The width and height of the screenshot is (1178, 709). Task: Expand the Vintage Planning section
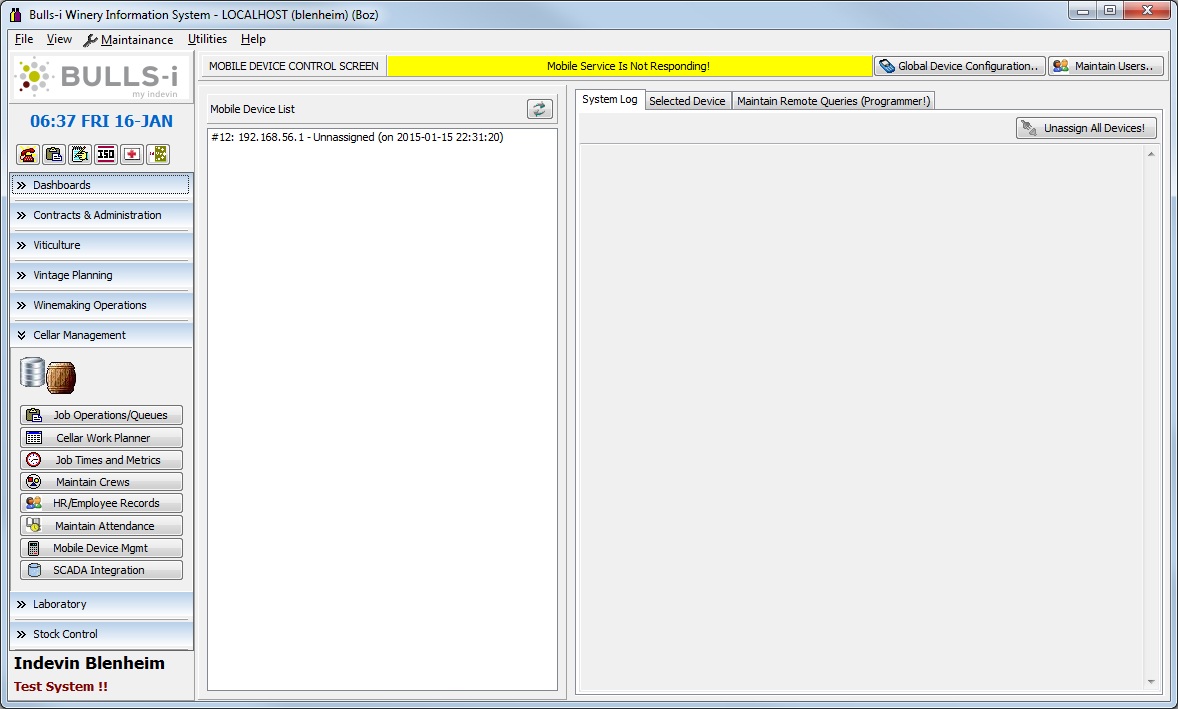click(x=101, y=275)
